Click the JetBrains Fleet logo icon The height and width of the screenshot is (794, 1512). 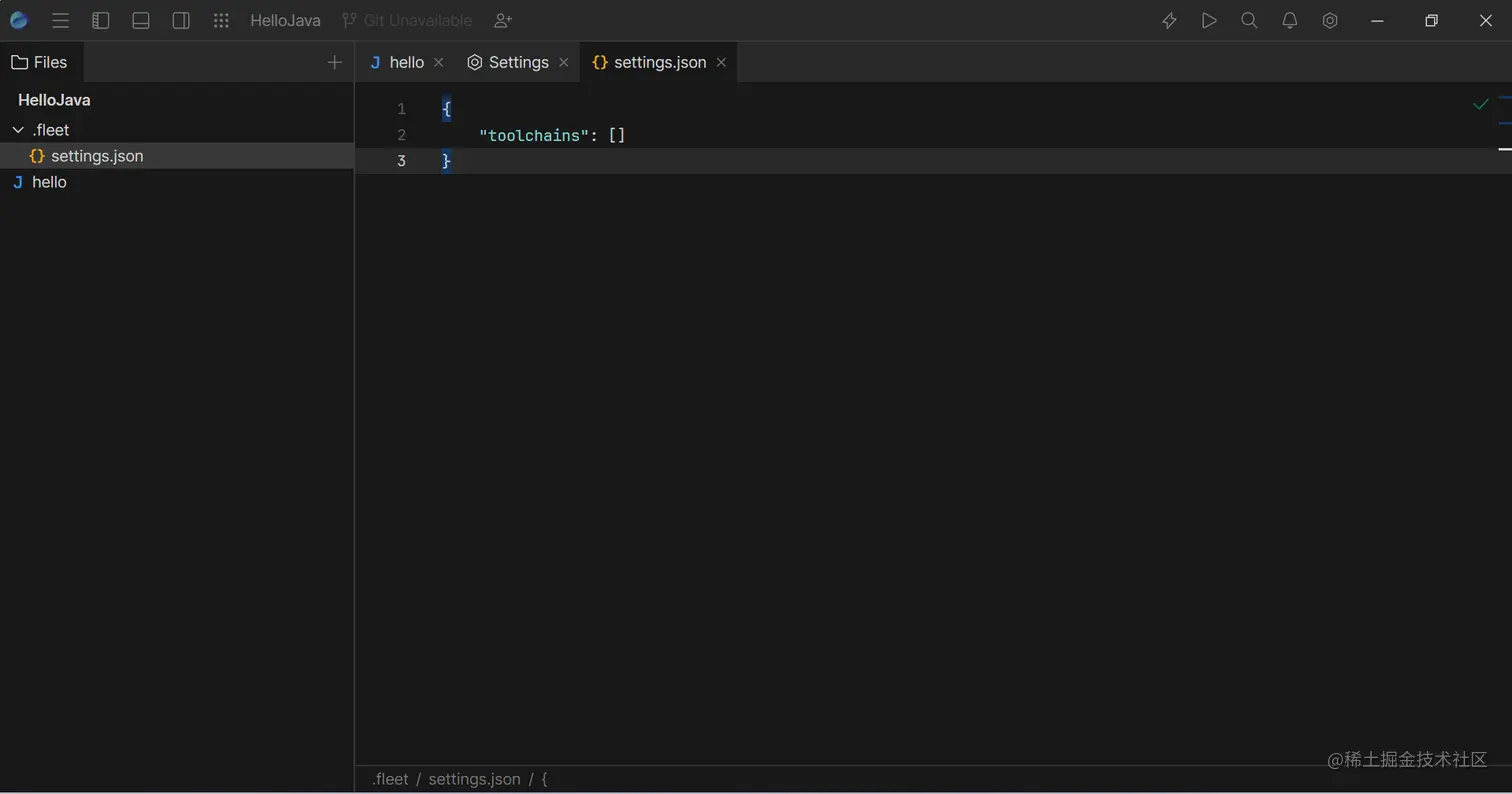(x=19, y=20)
